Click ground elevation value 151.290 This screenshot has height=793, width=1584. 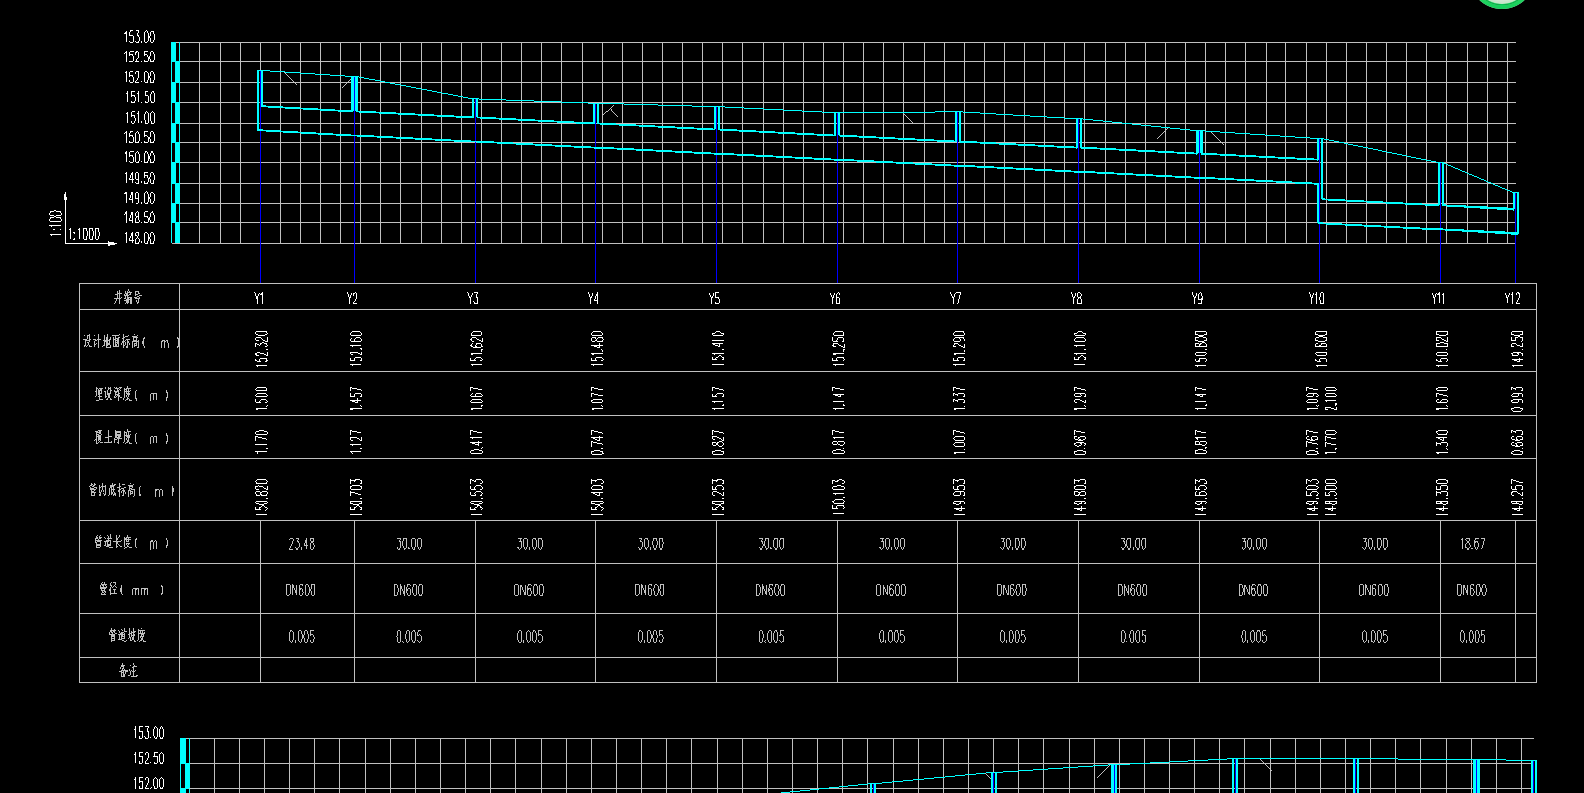coord(960,348)
